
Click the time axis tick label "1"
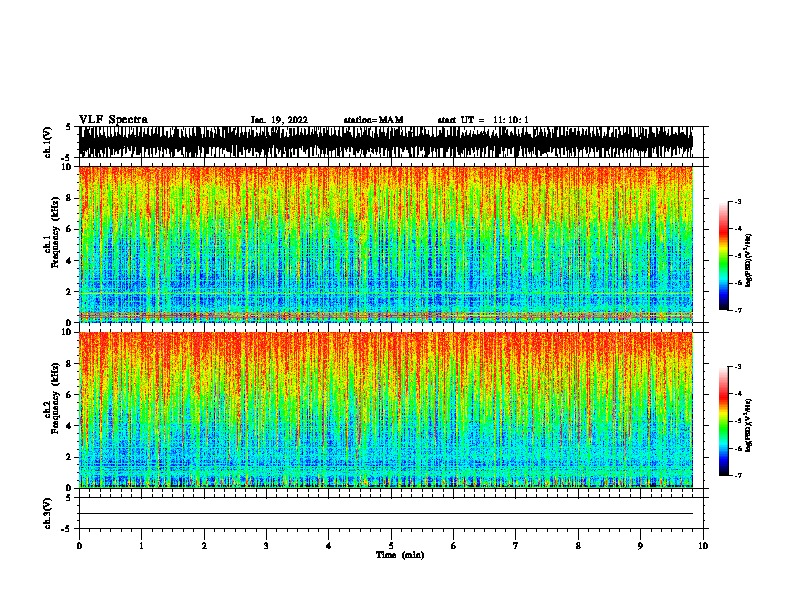[x=141, y=546]
